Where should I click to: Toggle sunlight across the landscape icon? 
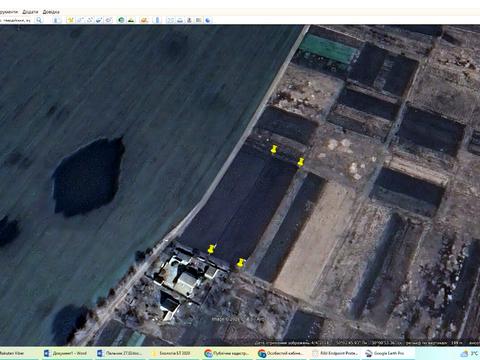tap(131, 20)
